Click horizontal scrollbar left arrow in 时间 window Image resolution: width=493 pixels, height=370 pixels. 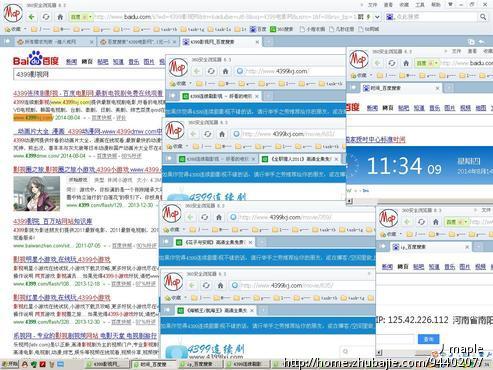(x=349, y=201)
